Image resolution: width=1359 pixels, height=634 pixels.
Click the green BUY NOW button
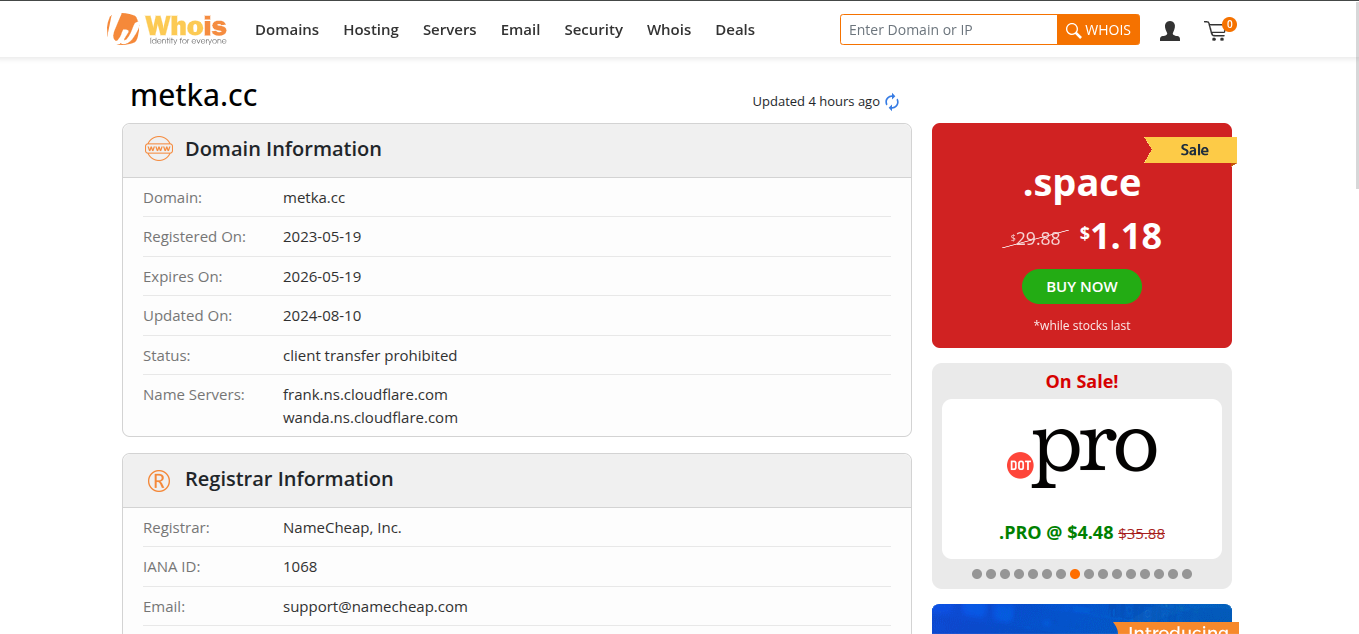pyautogui.click(x=1082, y=287)
